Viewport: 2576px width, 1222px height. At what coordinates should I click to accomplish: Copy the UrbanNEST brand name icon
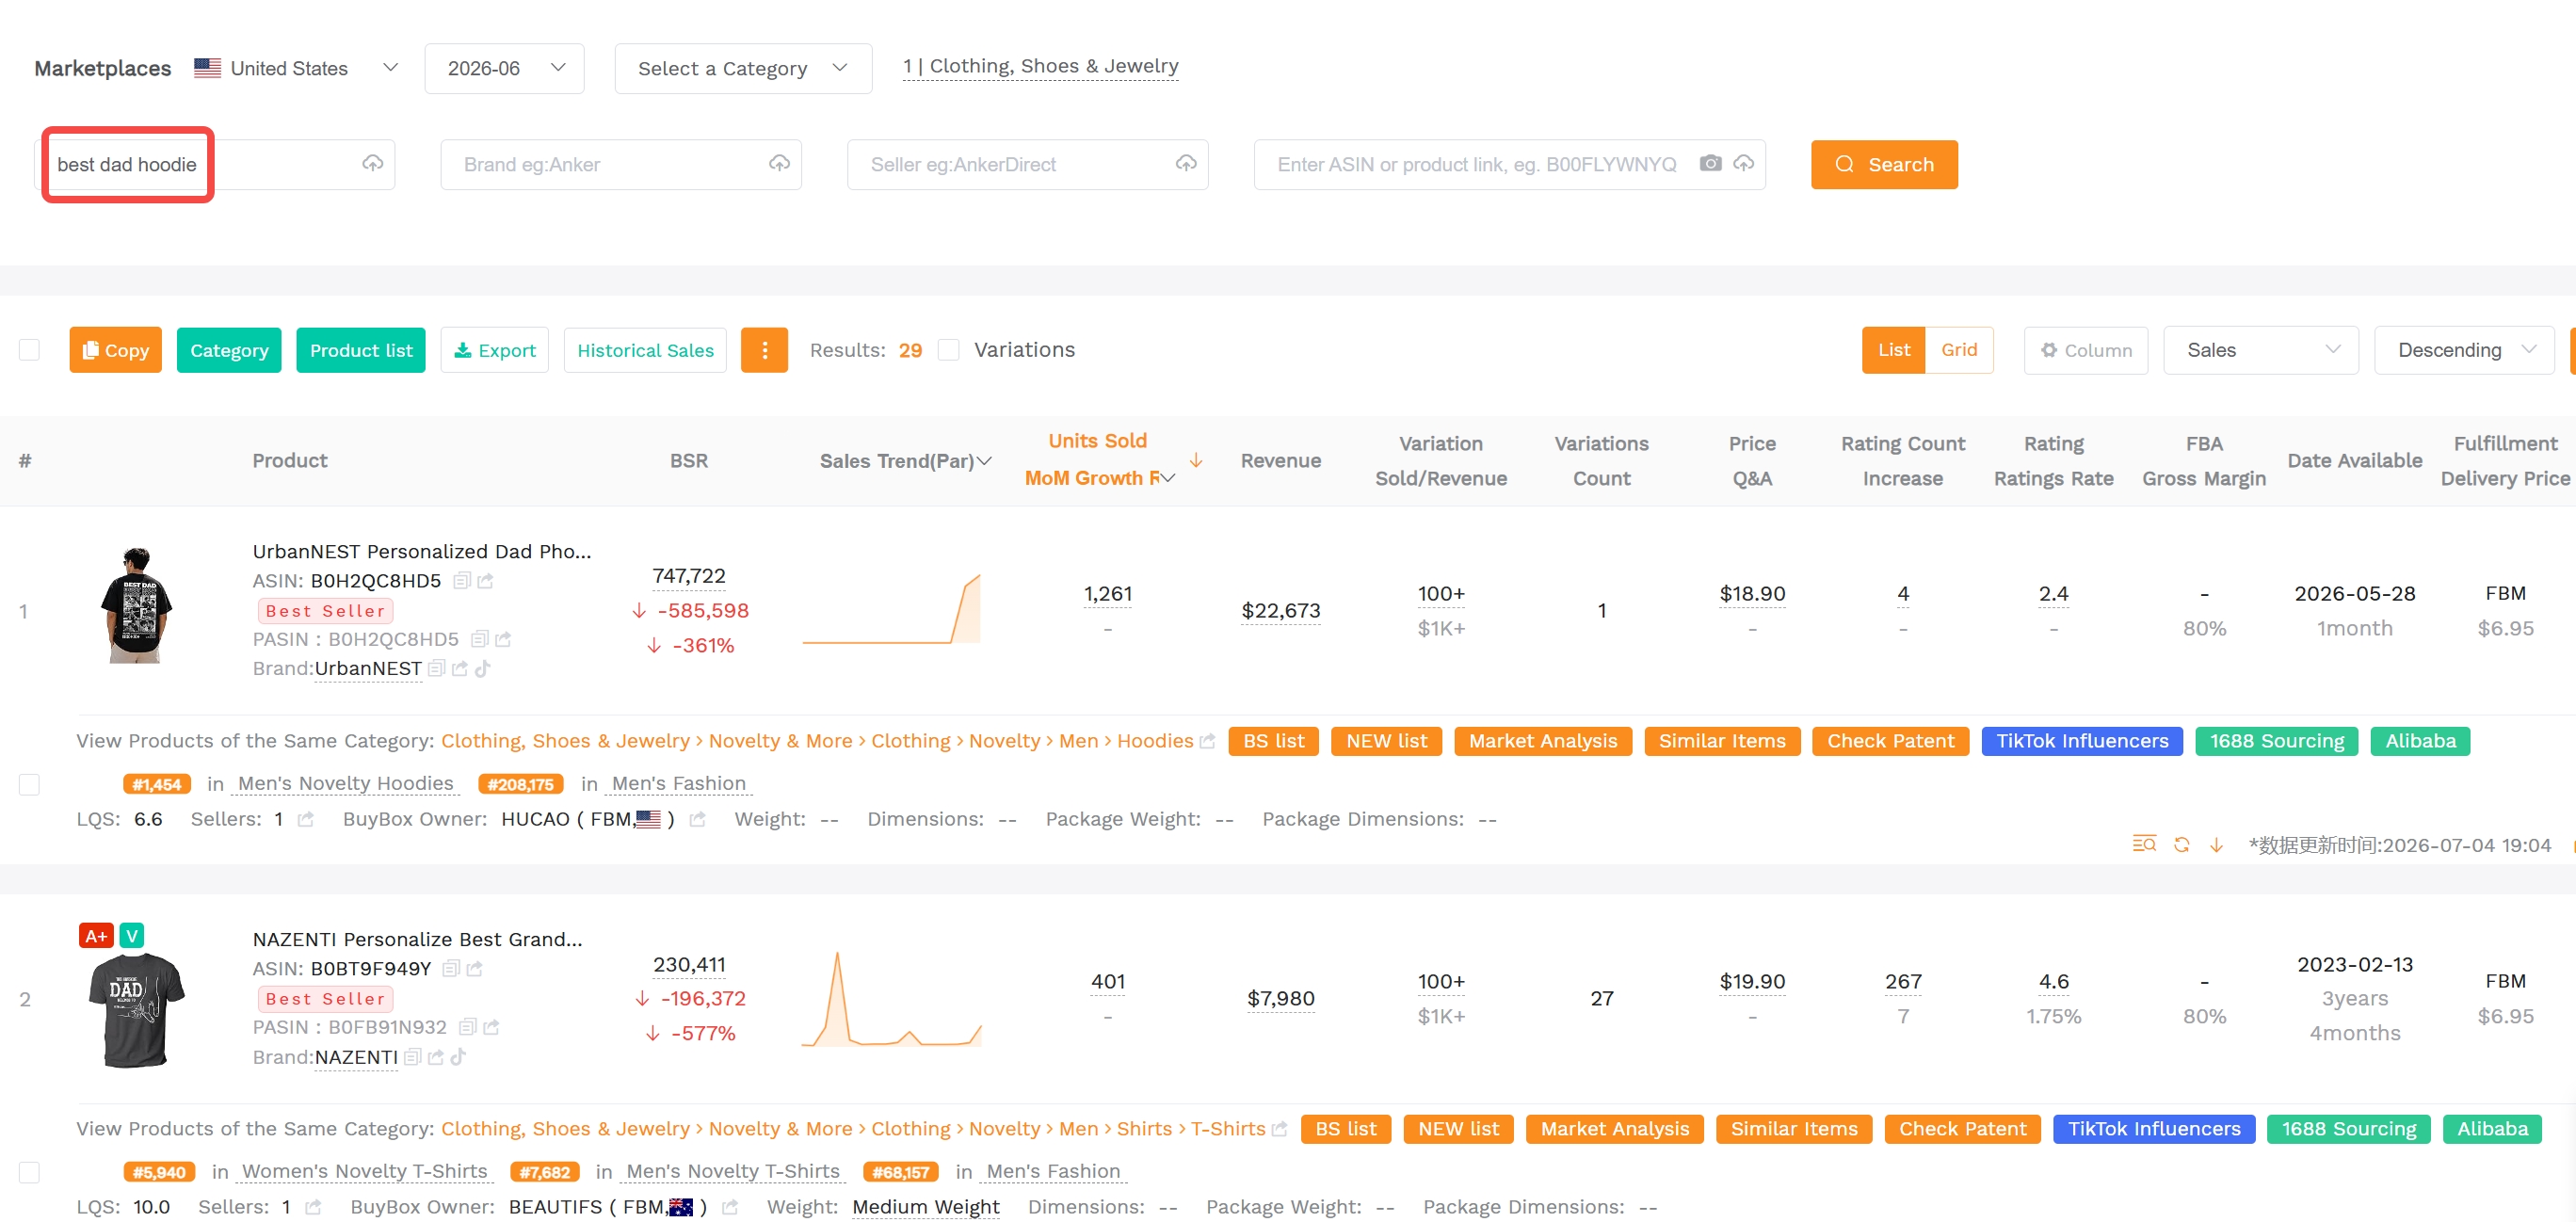[x=436, y=669]
